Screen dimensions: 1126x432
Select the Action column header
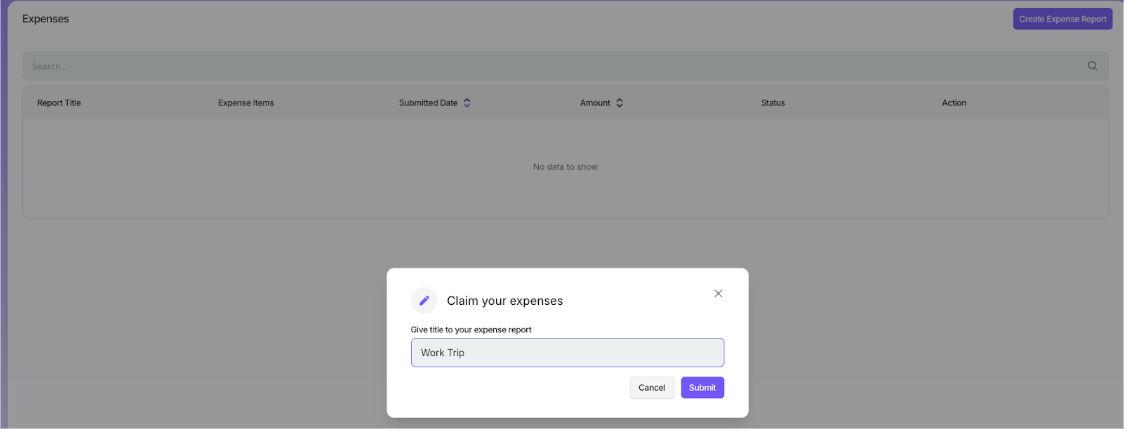pos(954,103)
